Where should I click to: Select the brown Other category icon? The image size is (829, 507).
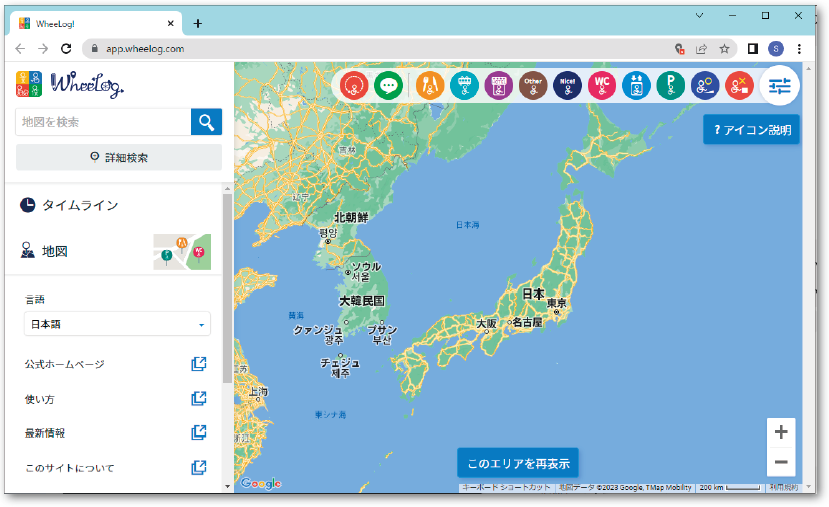point(533,85)
